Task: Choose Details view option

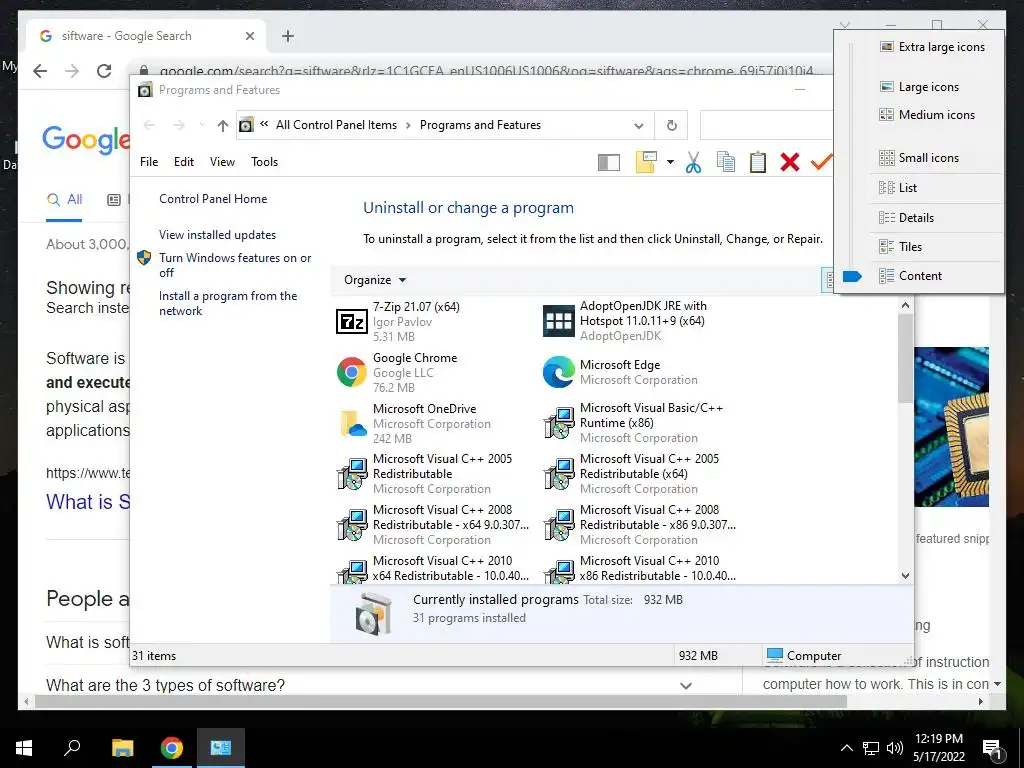Action: pyautogui.click(x=906, y=218)
